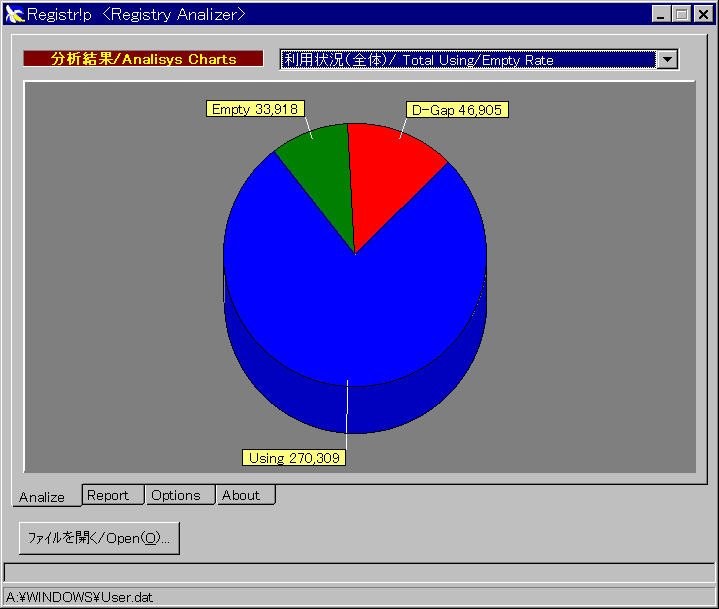Image resolution: width=719 pixels, height=609 pixels.
Task: Close the Registr!p window
Action: [x=702, y=14]
